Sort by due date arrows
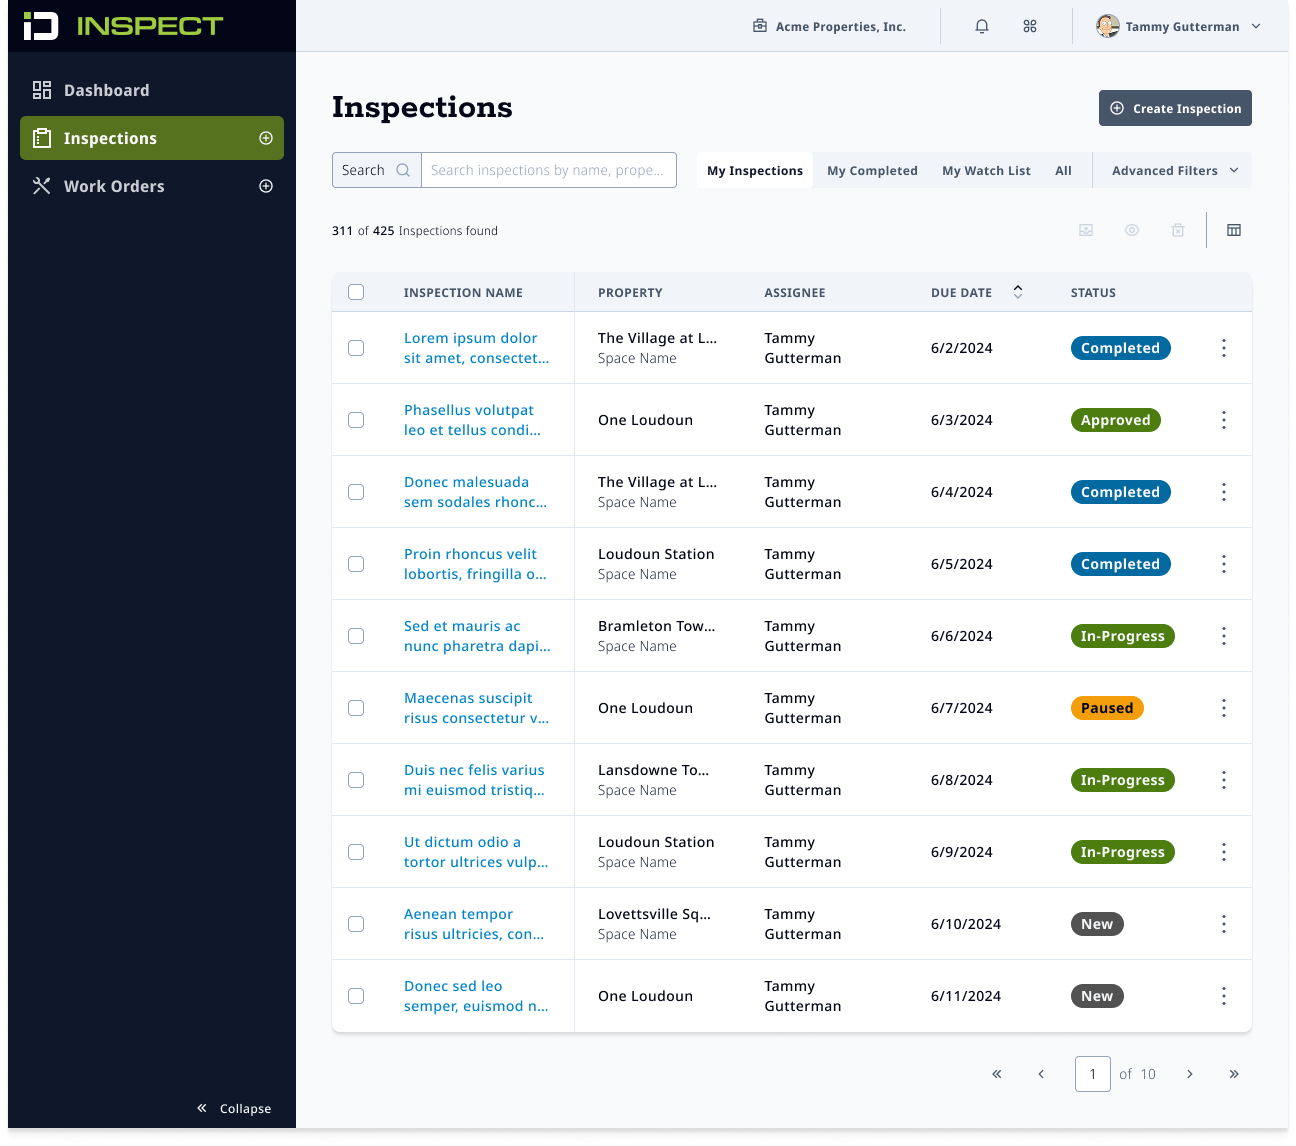1296x1146 pixels. point(1018,292)
